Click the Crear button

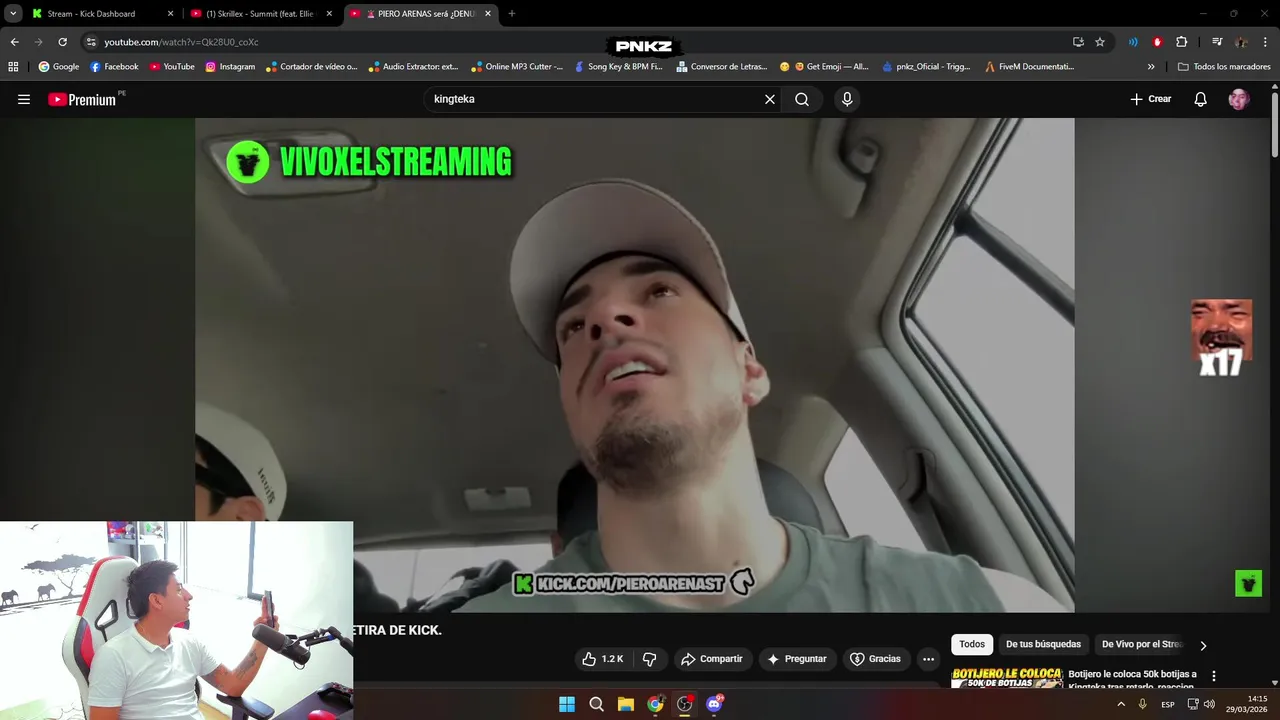click(1151, 99)
